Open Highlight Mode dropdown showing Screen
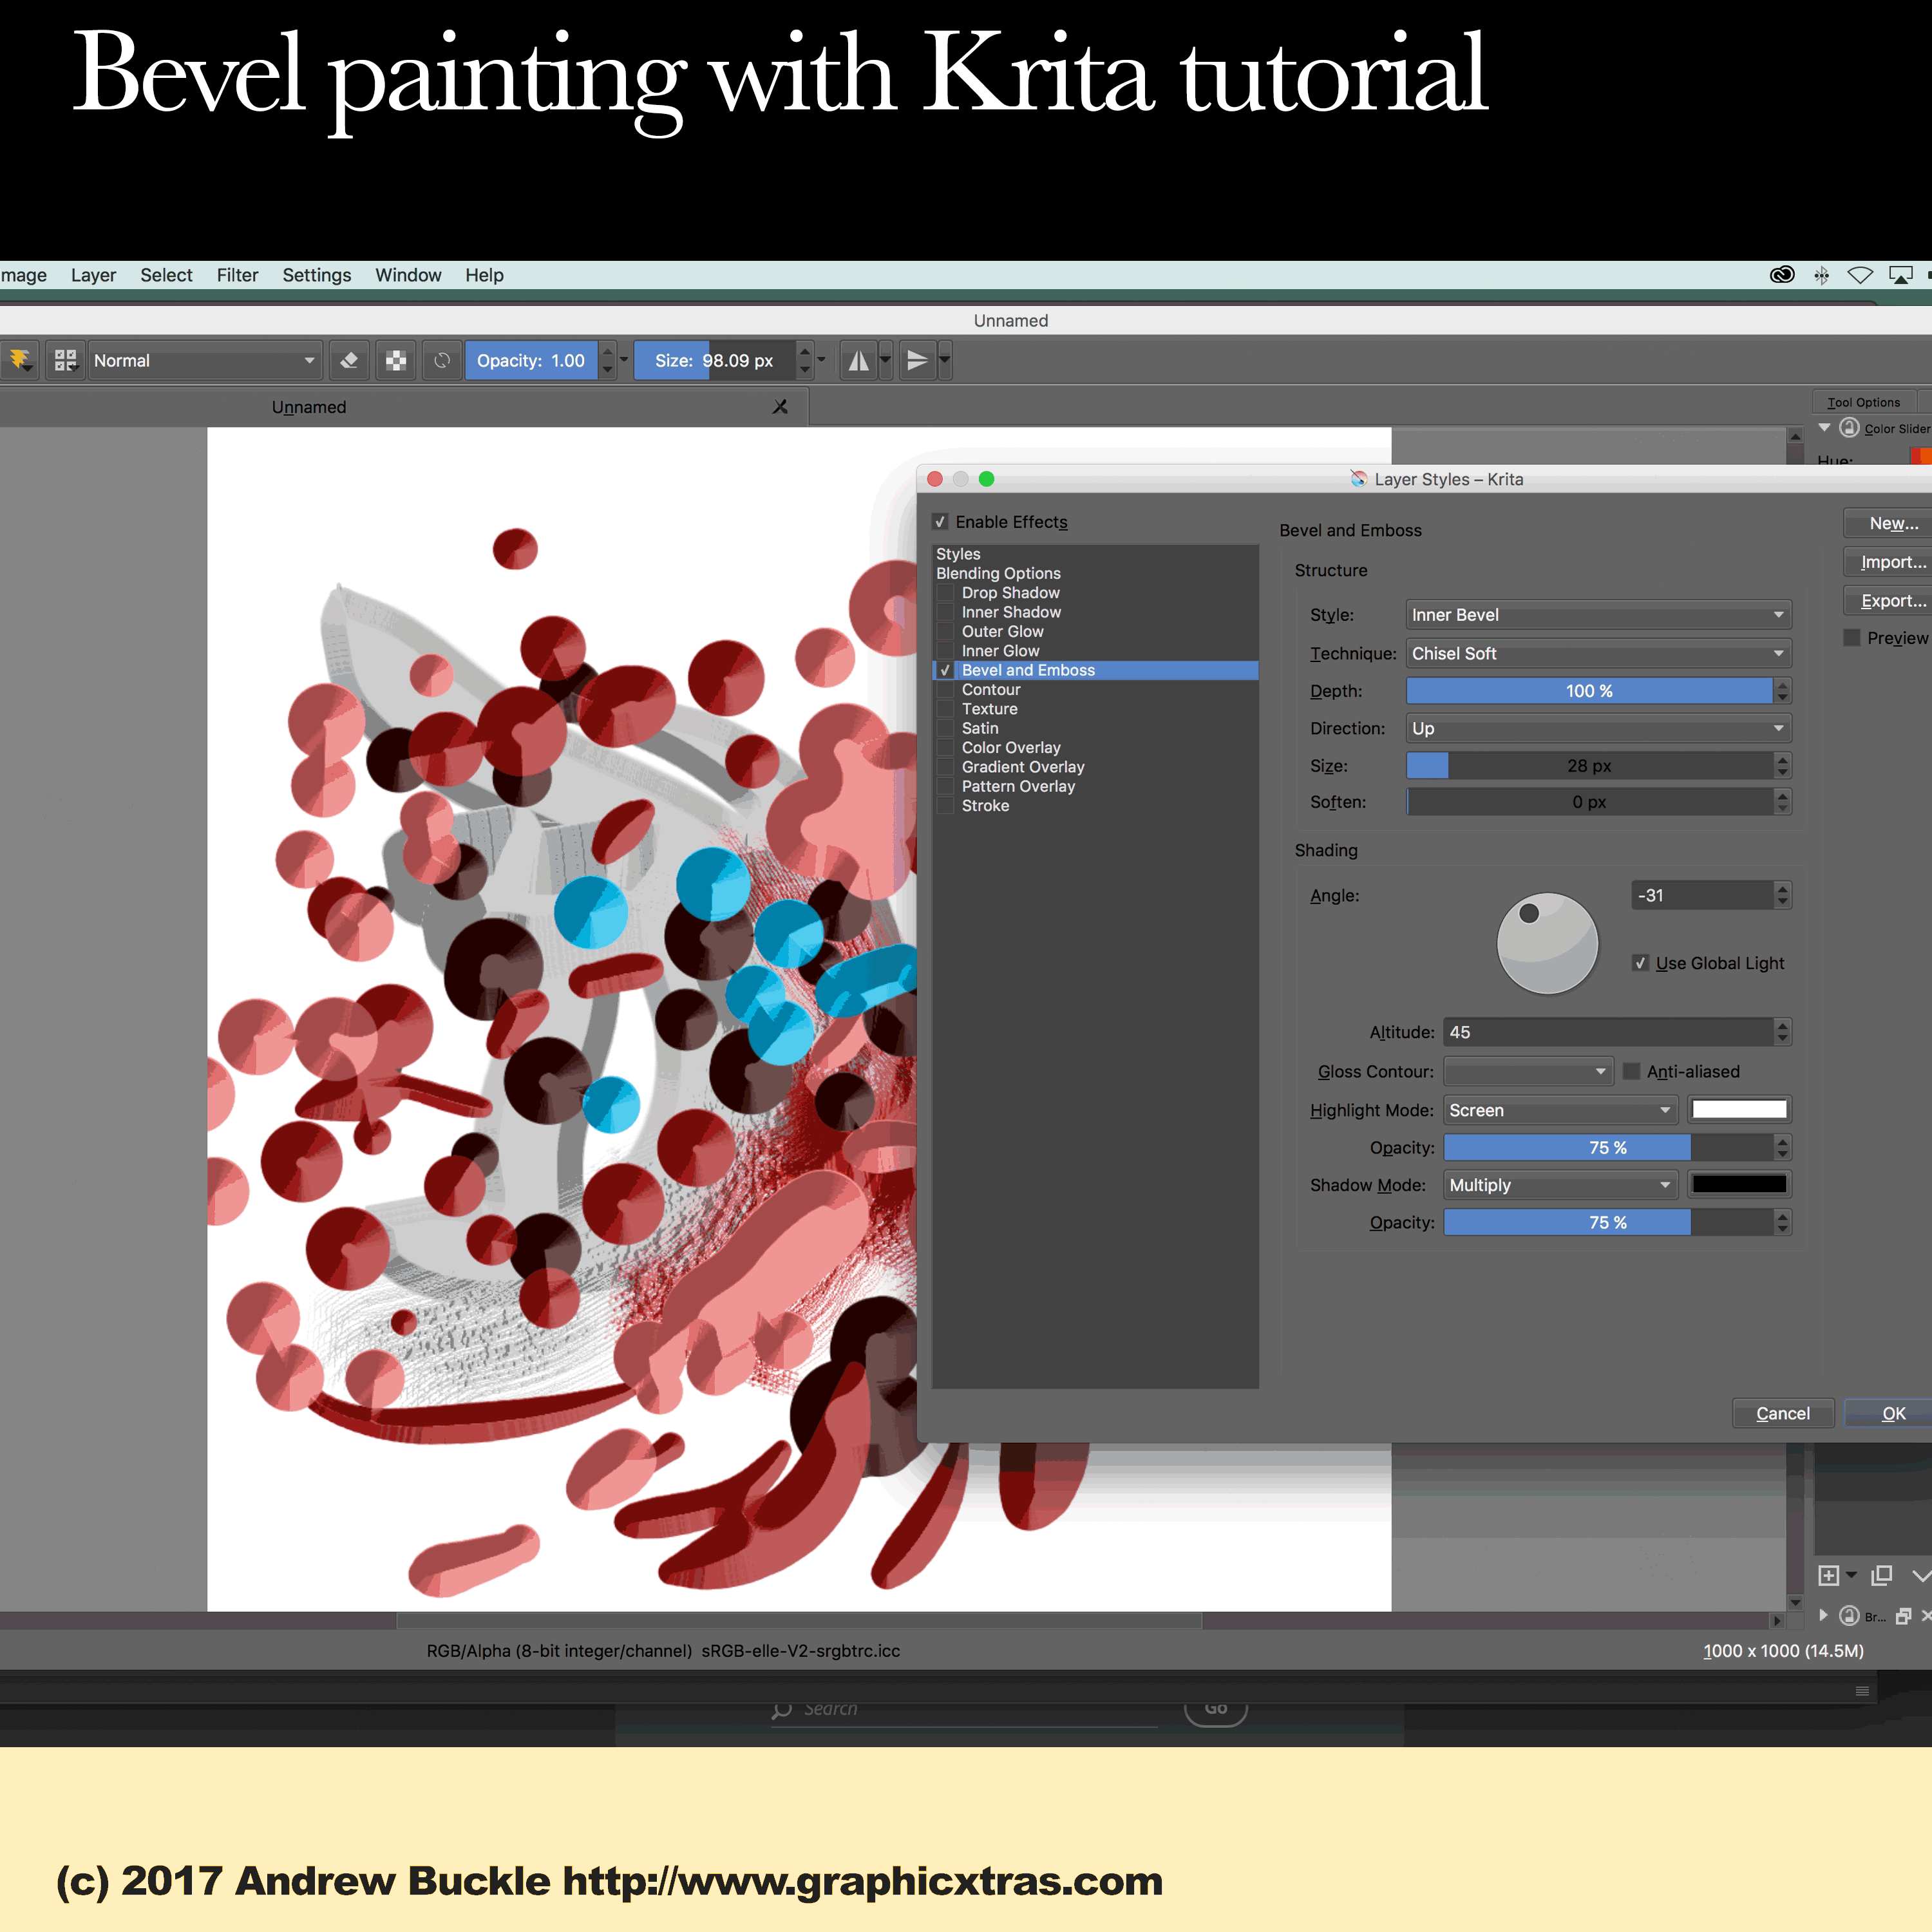 pos(1560,1110)
